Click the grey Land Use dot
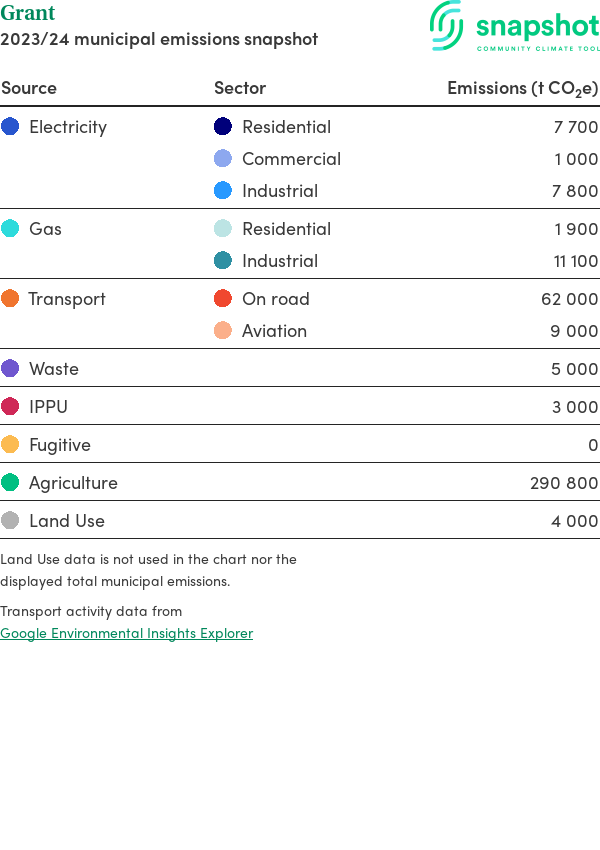 10,521
